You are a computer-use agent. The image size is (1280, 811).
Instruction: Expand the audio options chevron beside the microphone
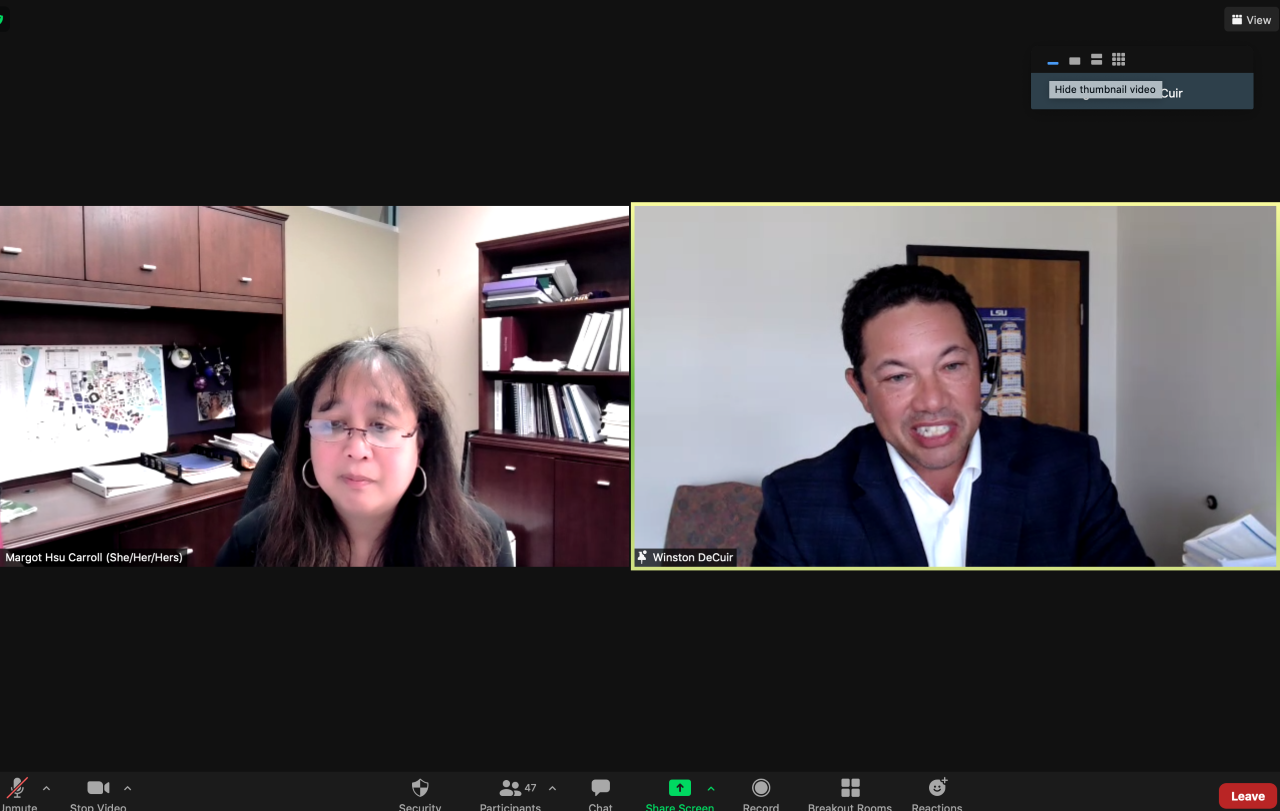pos(46,789)
